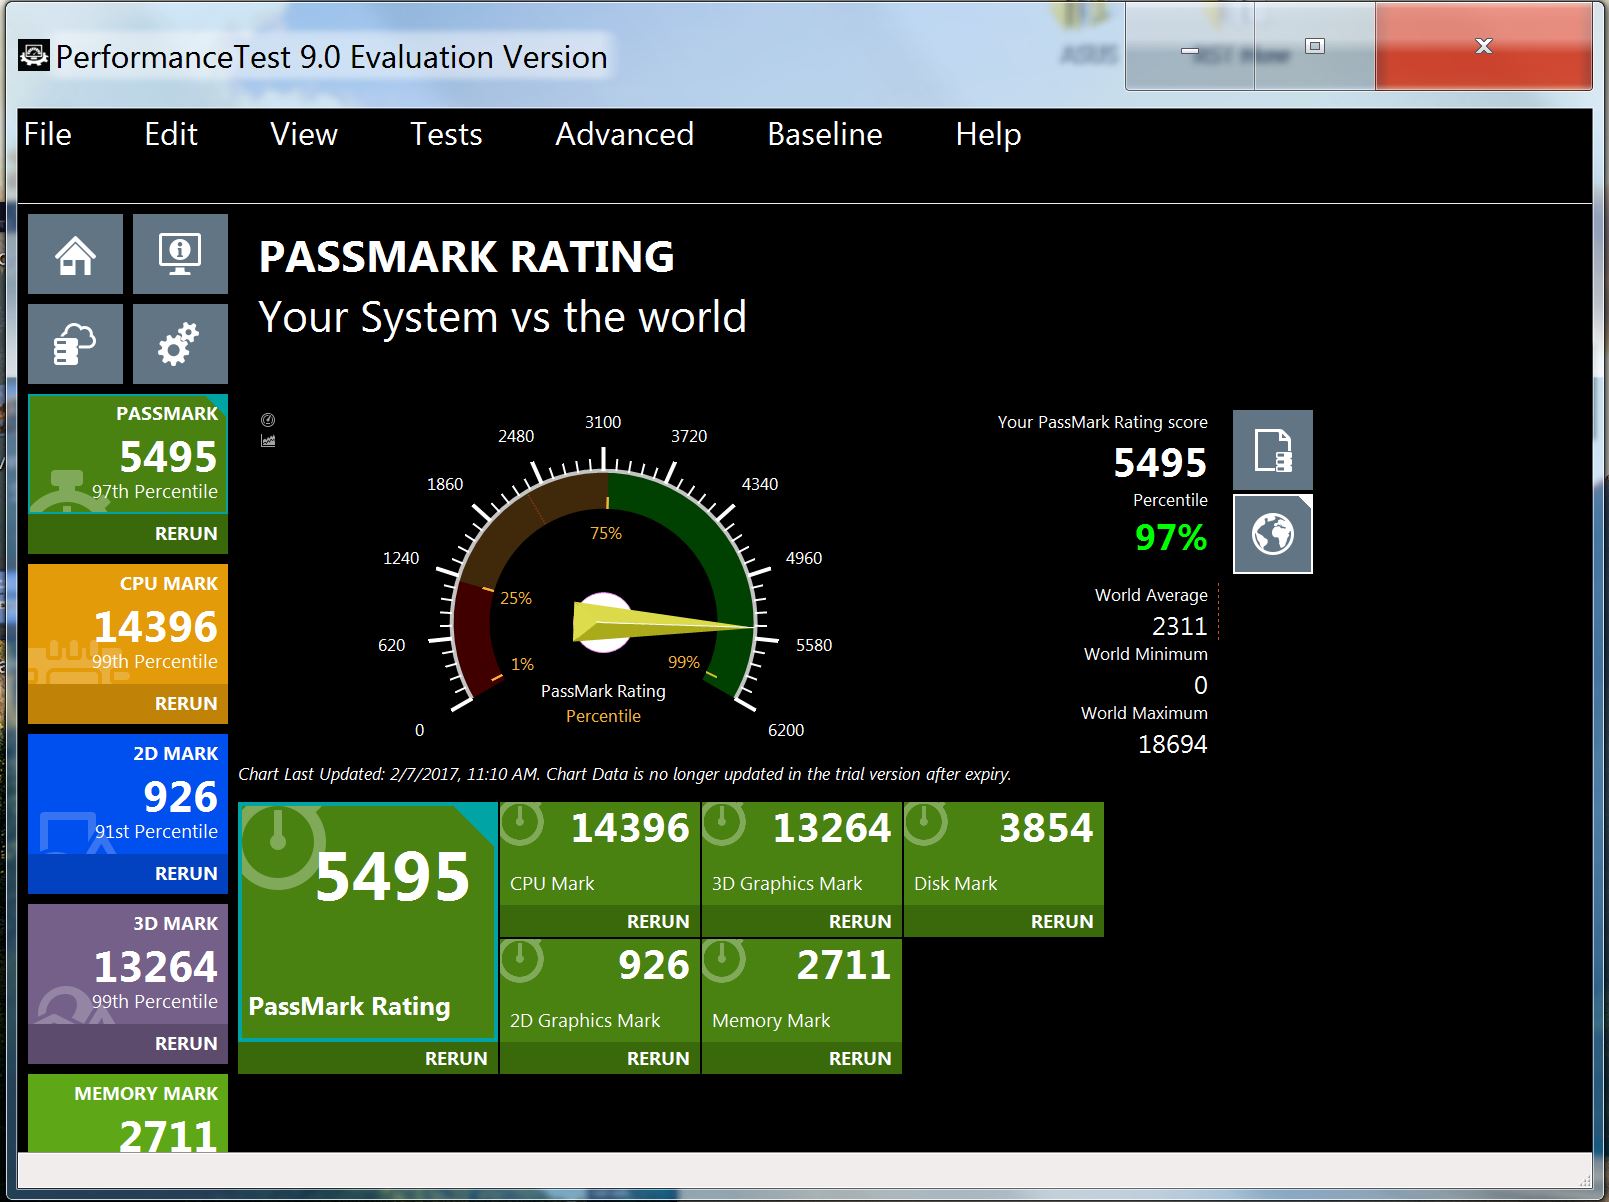Click the 75% marker on the gauge
The width and height of the screenshot is (1609, 1202).
pyautogui.click(x=606, y=533)
